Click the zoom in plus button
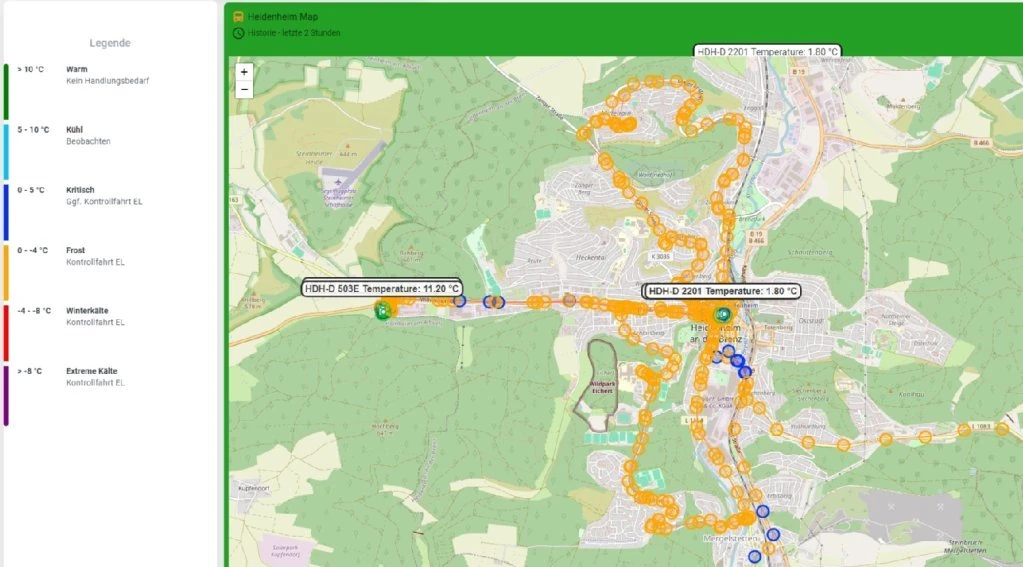 tap(244, 72)
